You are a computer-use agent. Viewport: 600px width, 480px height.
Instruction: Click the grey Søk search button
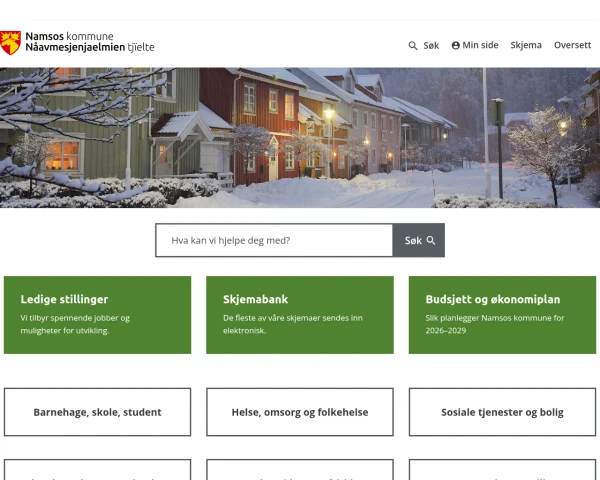(x=419, y=240)
